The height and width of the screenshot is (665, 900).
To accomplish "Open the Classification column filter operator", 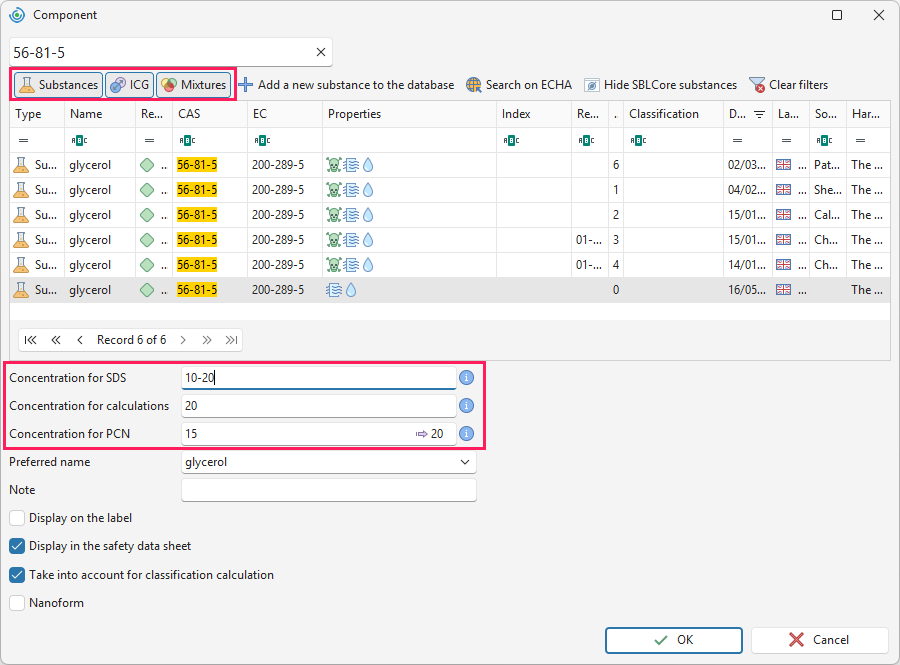I will 639,141.
